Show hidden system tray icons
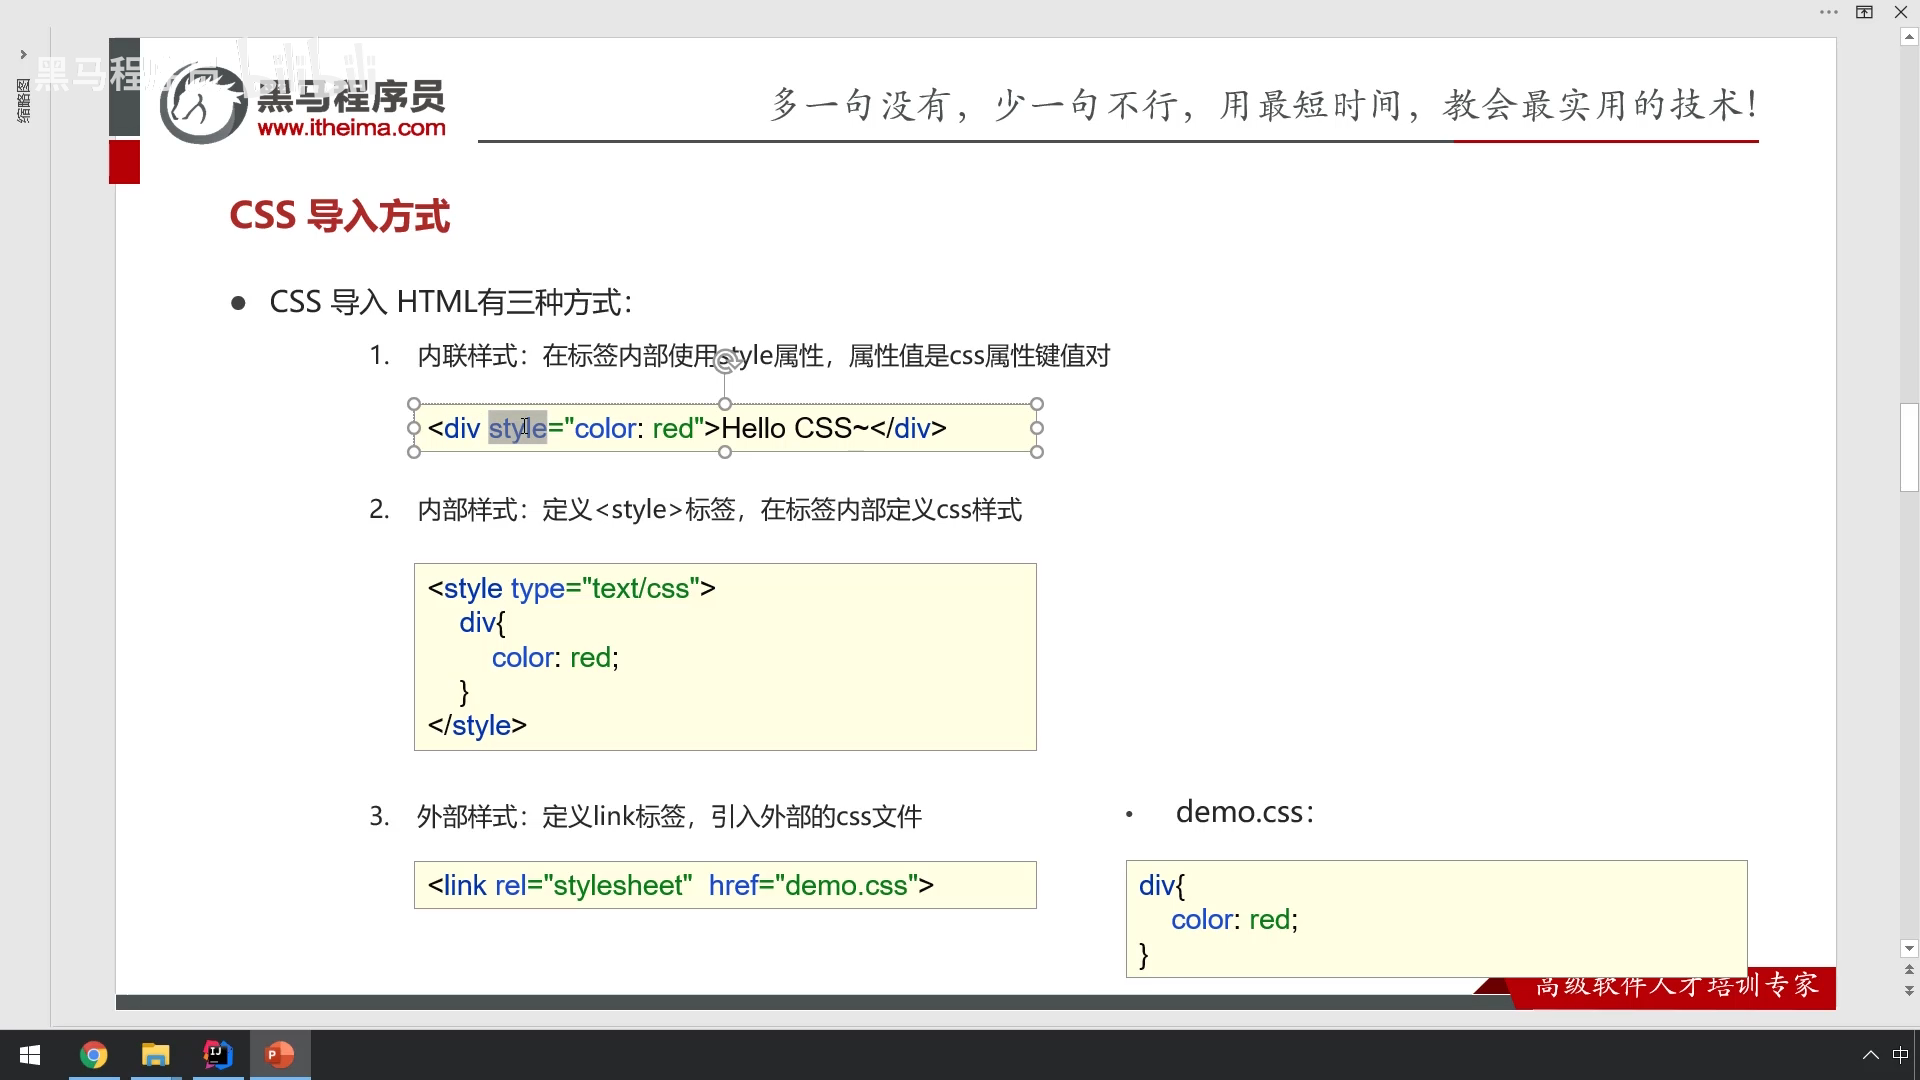The image size is (1920, 1080). tap(1870, 1055)
